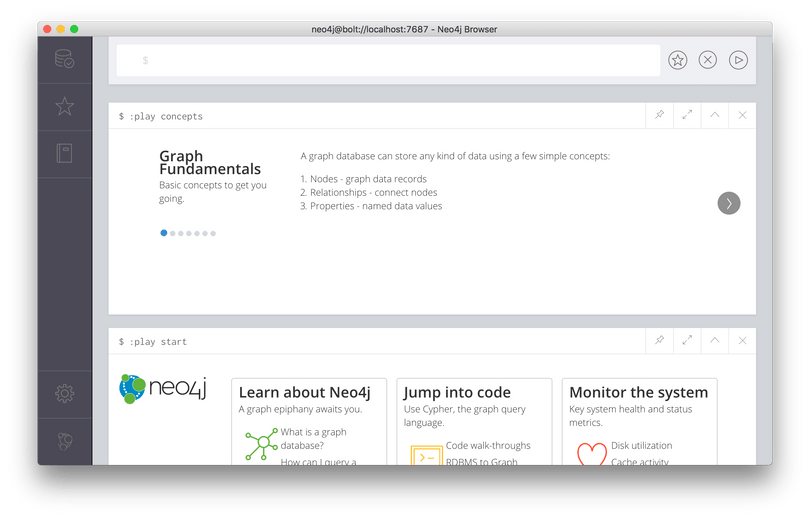Viewport: 810px width, 519px height.
Task: Select second carousel dot
Action: coord(173,233)
